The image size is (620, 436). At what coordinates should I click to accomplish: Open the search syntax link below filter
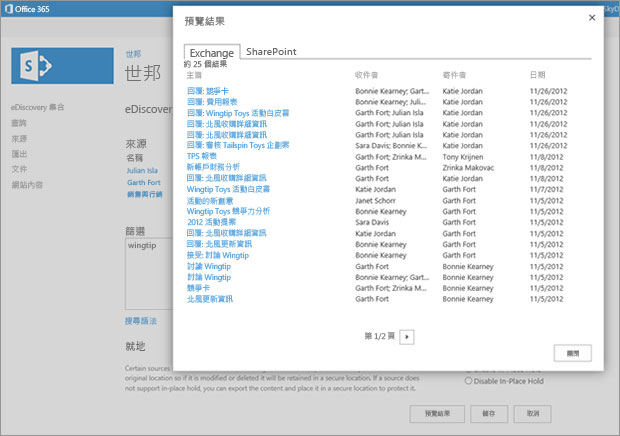coord(141,321)
